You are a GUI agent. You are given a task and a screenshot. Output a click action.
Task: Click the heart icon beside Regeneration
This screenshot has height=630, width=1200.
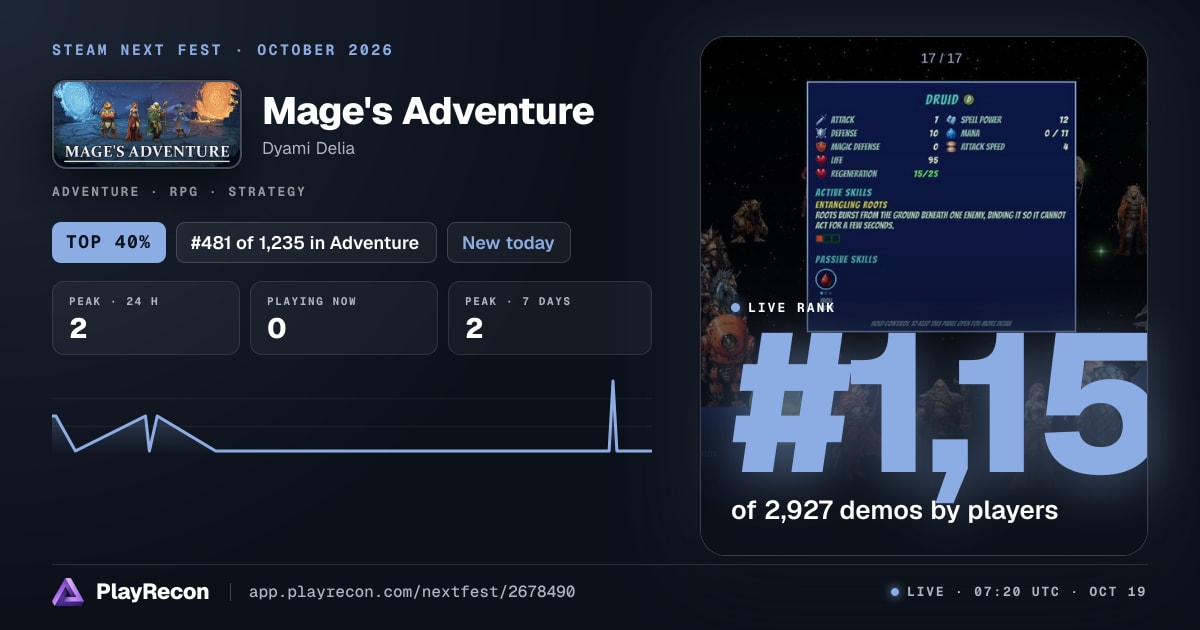[822, 174]
